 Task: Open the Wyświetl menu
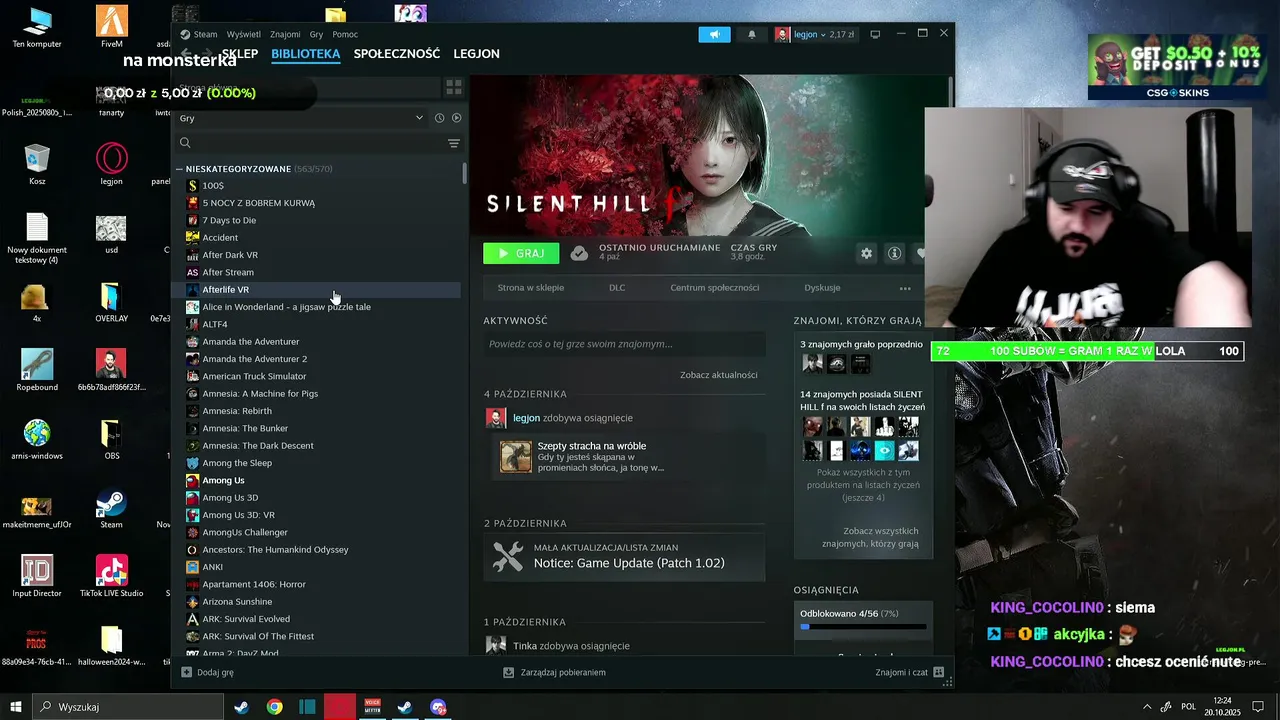point(244,34)
